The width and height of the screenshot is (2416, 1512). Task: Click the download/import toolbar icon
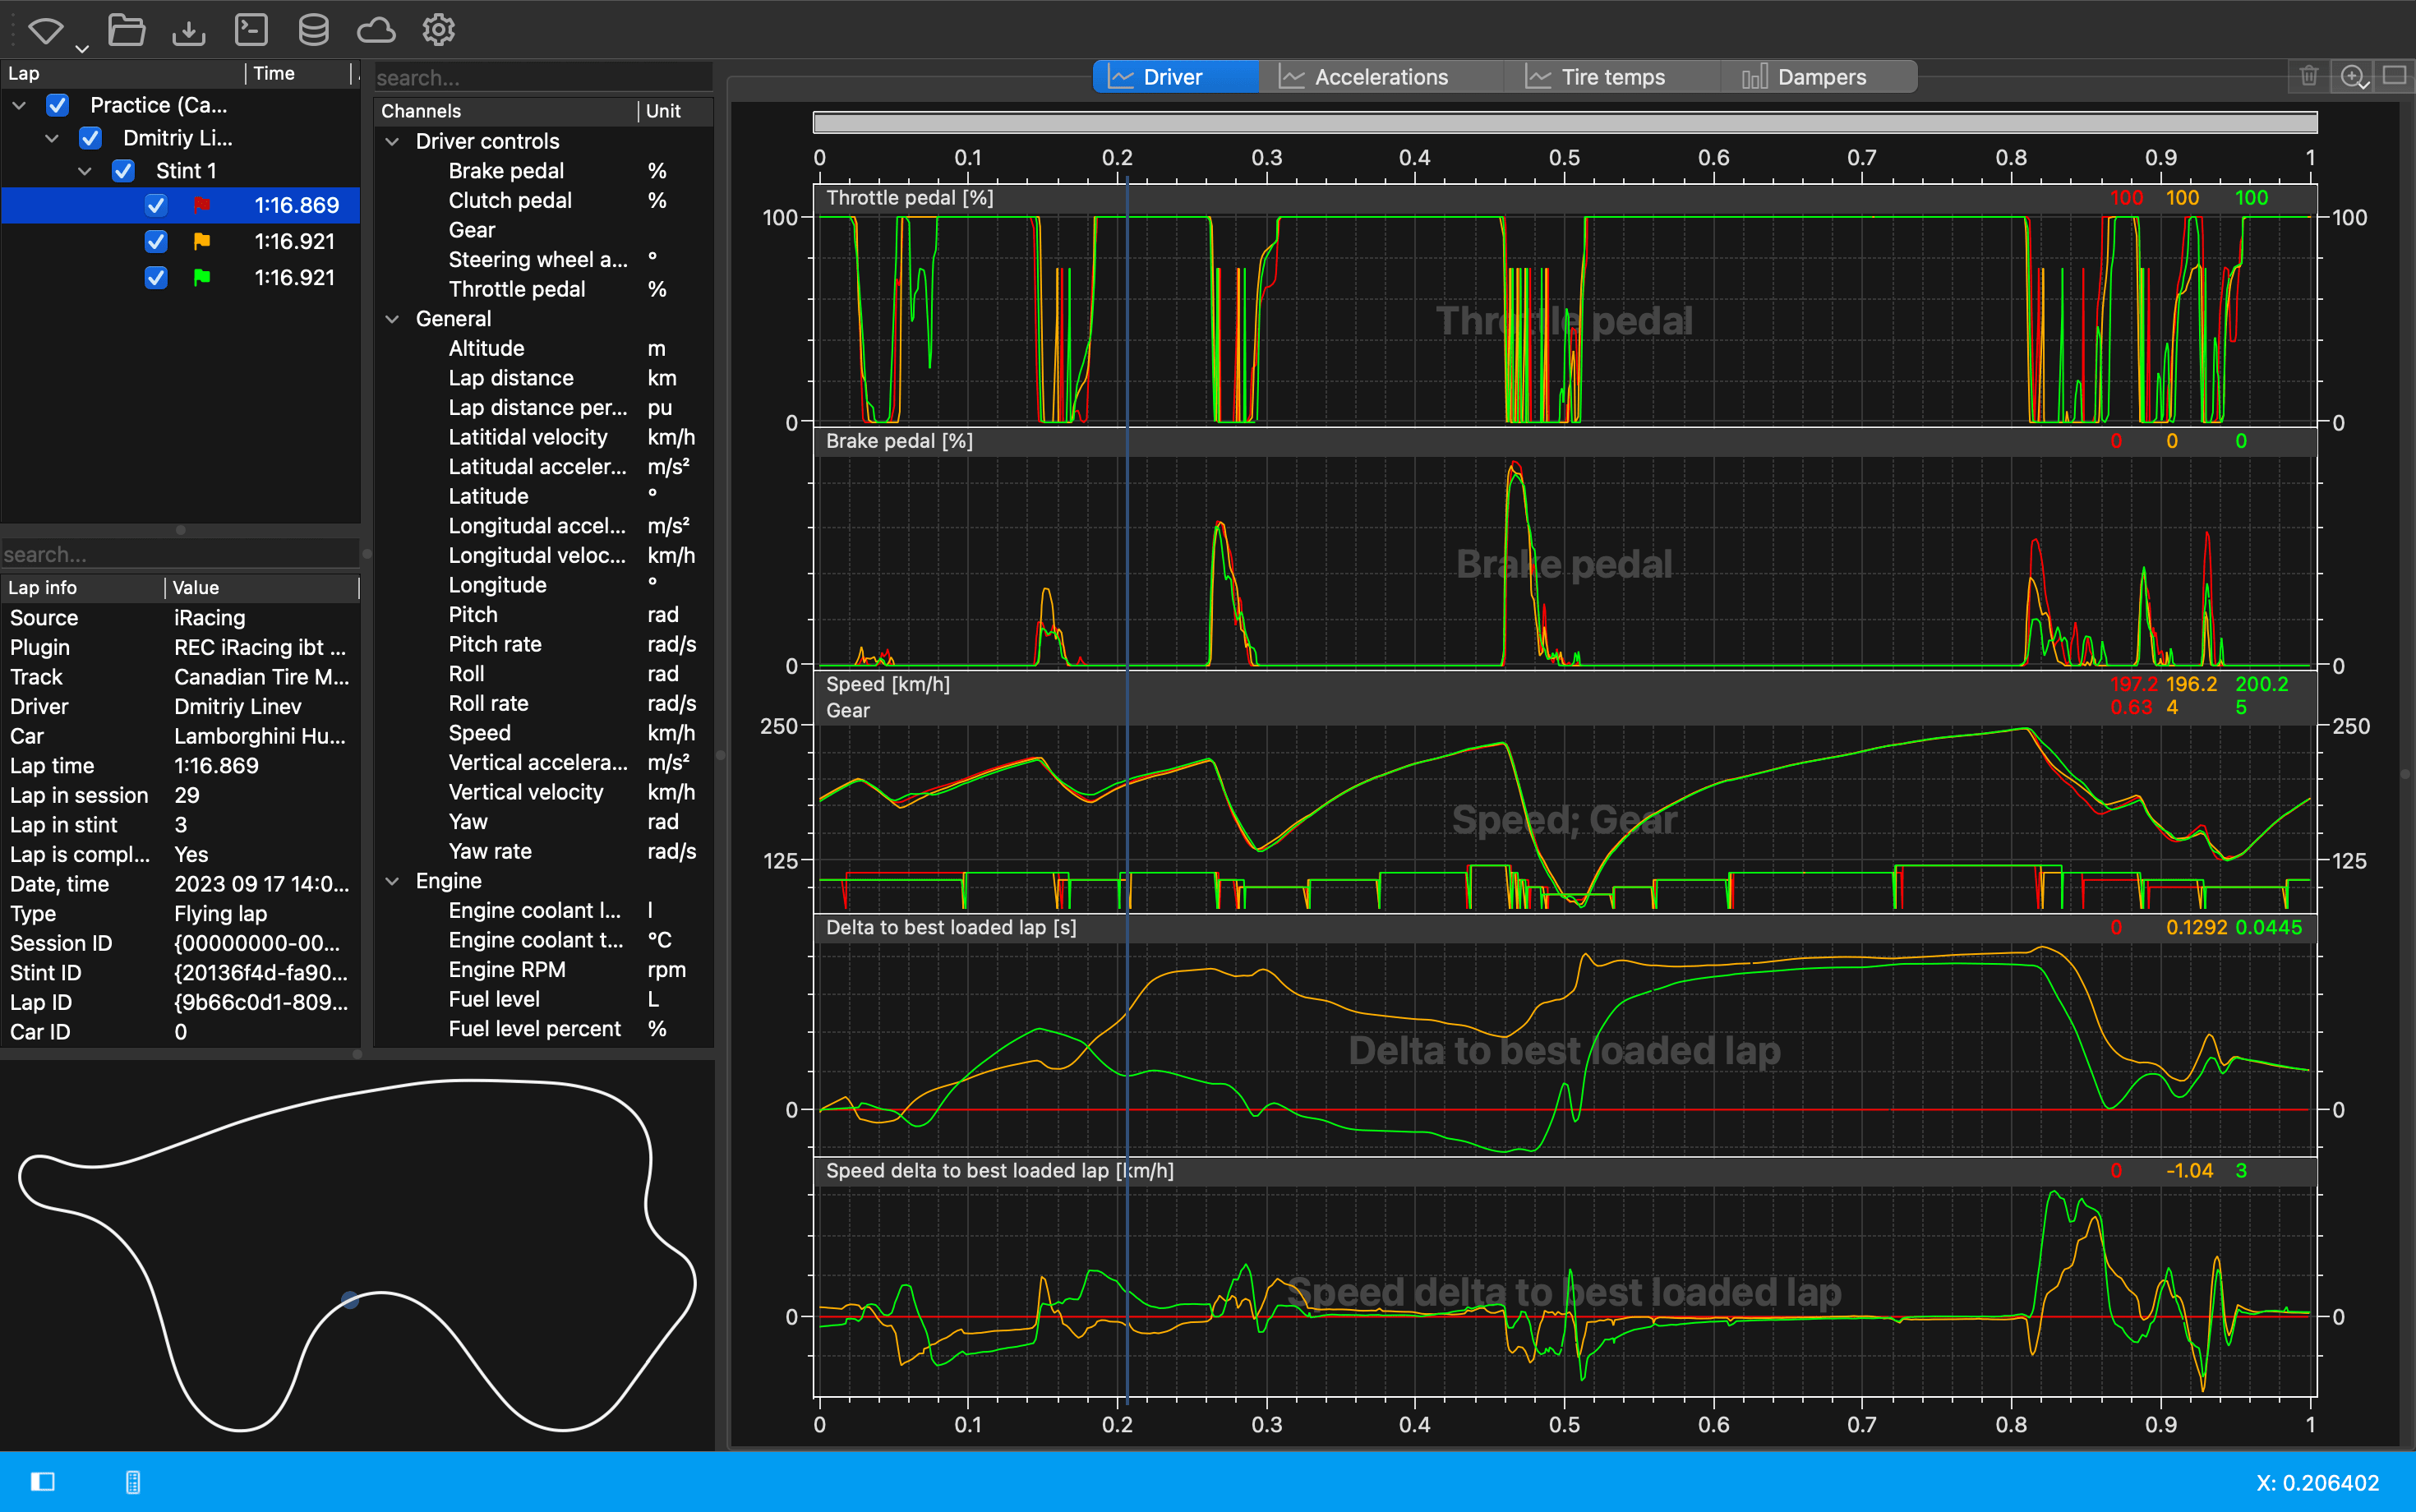click(188, 31)
